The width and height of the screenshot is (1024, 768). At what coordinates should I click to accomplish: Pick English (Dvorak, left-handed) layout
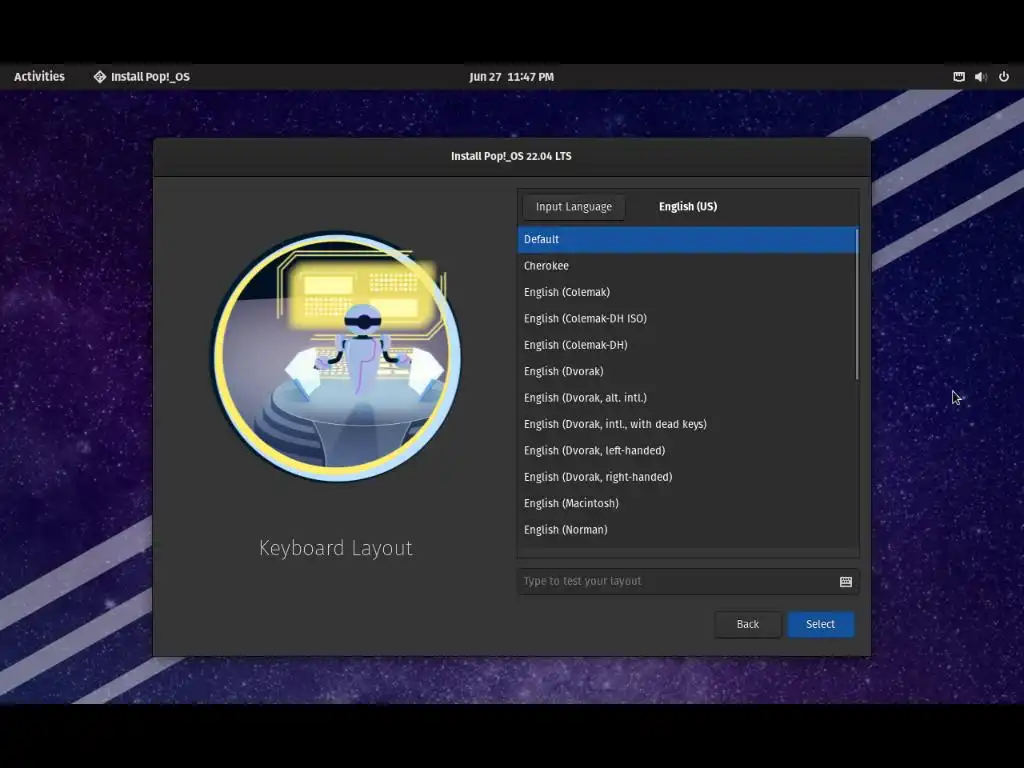(687, 451)
